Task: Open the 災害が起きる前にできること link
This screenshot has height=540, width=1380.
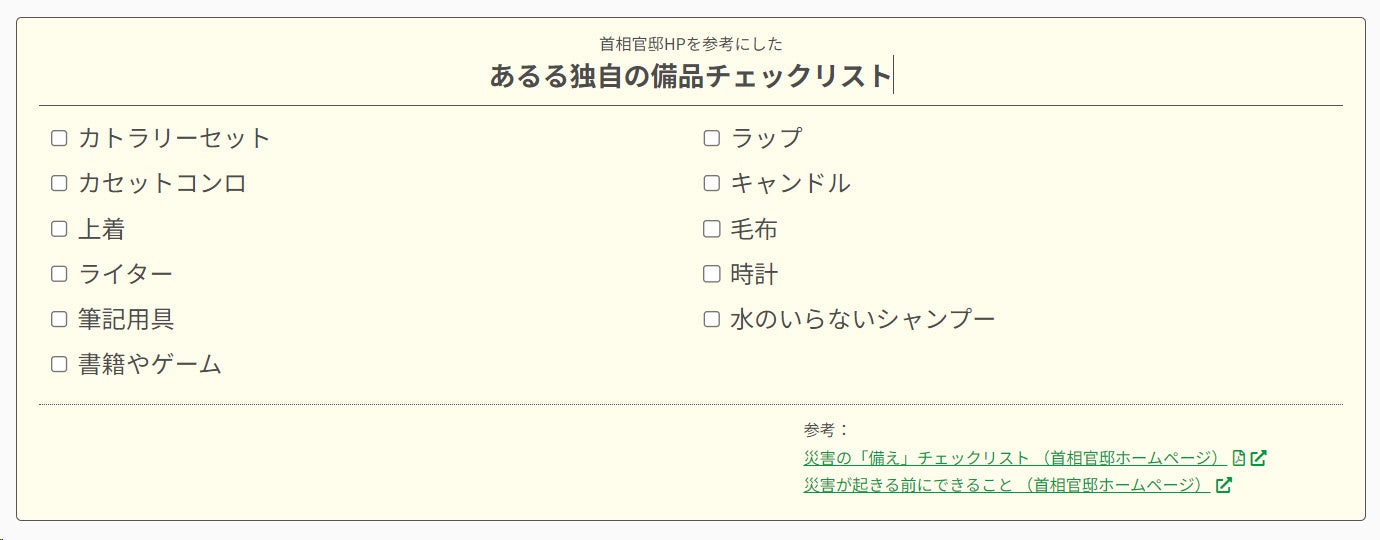Action: [x=1005, y=485]
